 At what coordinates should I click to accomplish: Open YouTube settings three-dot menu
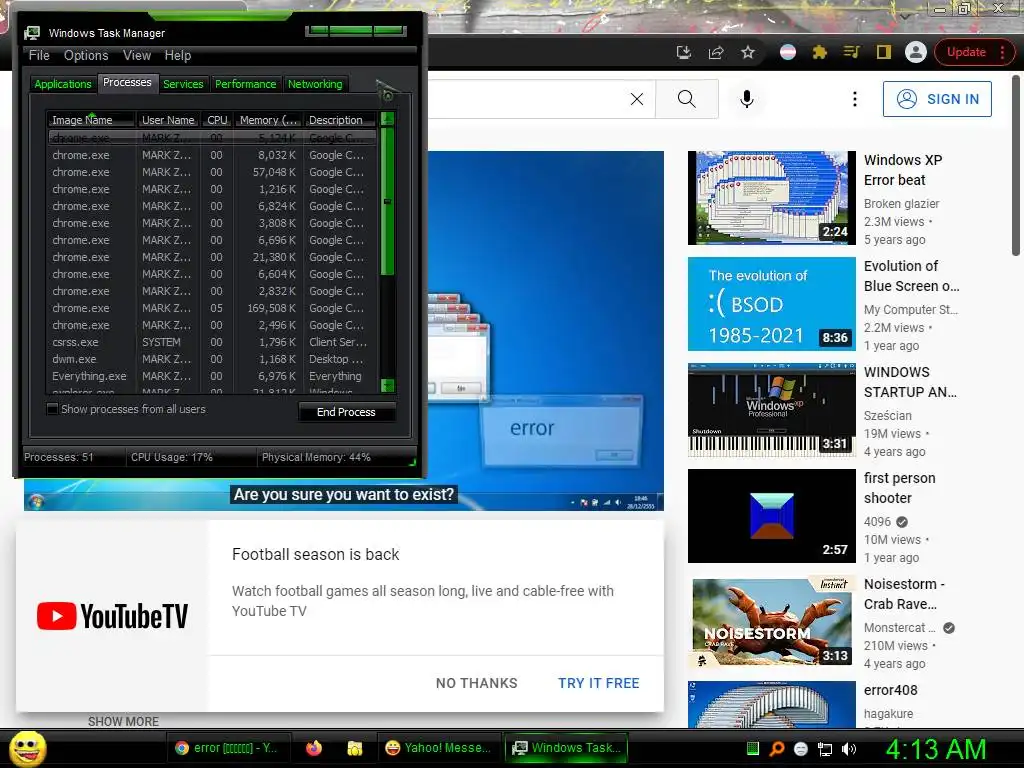pos(854,99)
